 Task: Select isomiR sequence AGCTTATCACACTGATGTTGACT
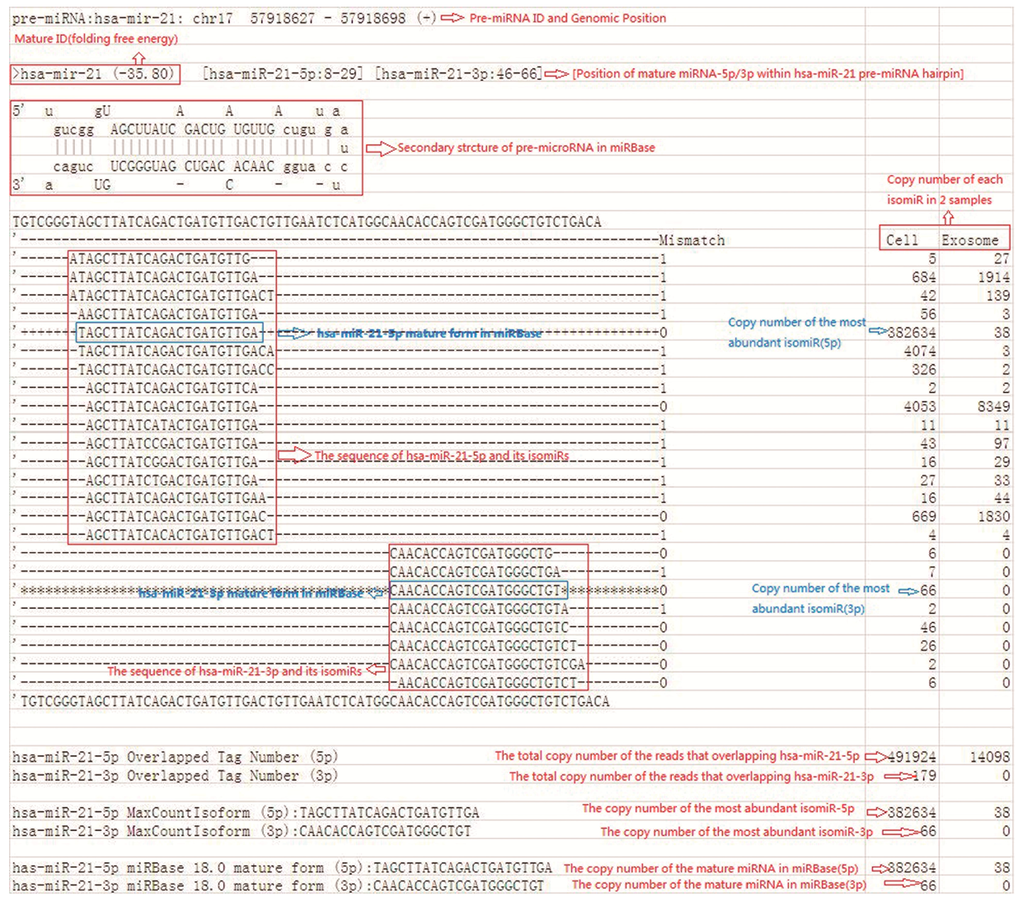pyautogui.click(x=180, y=535)
